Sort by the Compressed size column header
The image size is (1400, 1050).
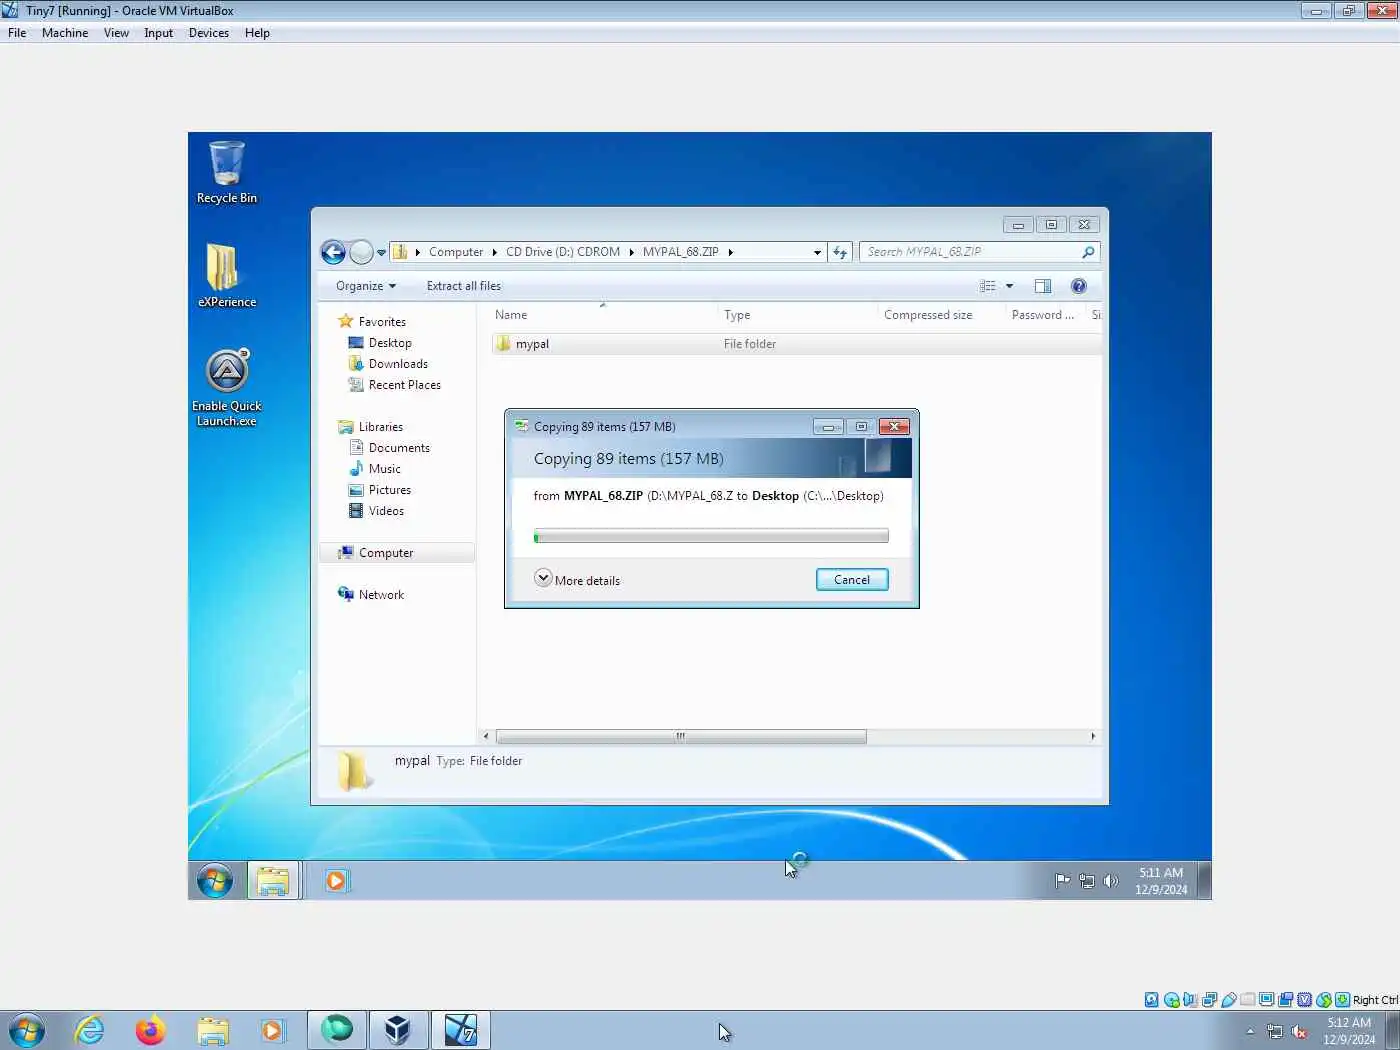(x=939, y=315)
